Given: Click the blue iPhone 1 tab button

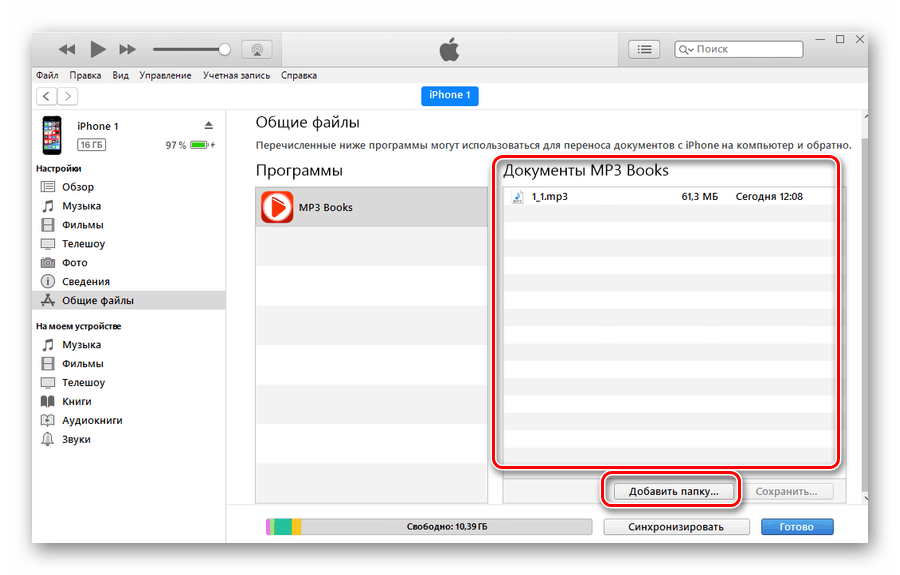Looking at the screenshot, I should click(x=449, y=95).
